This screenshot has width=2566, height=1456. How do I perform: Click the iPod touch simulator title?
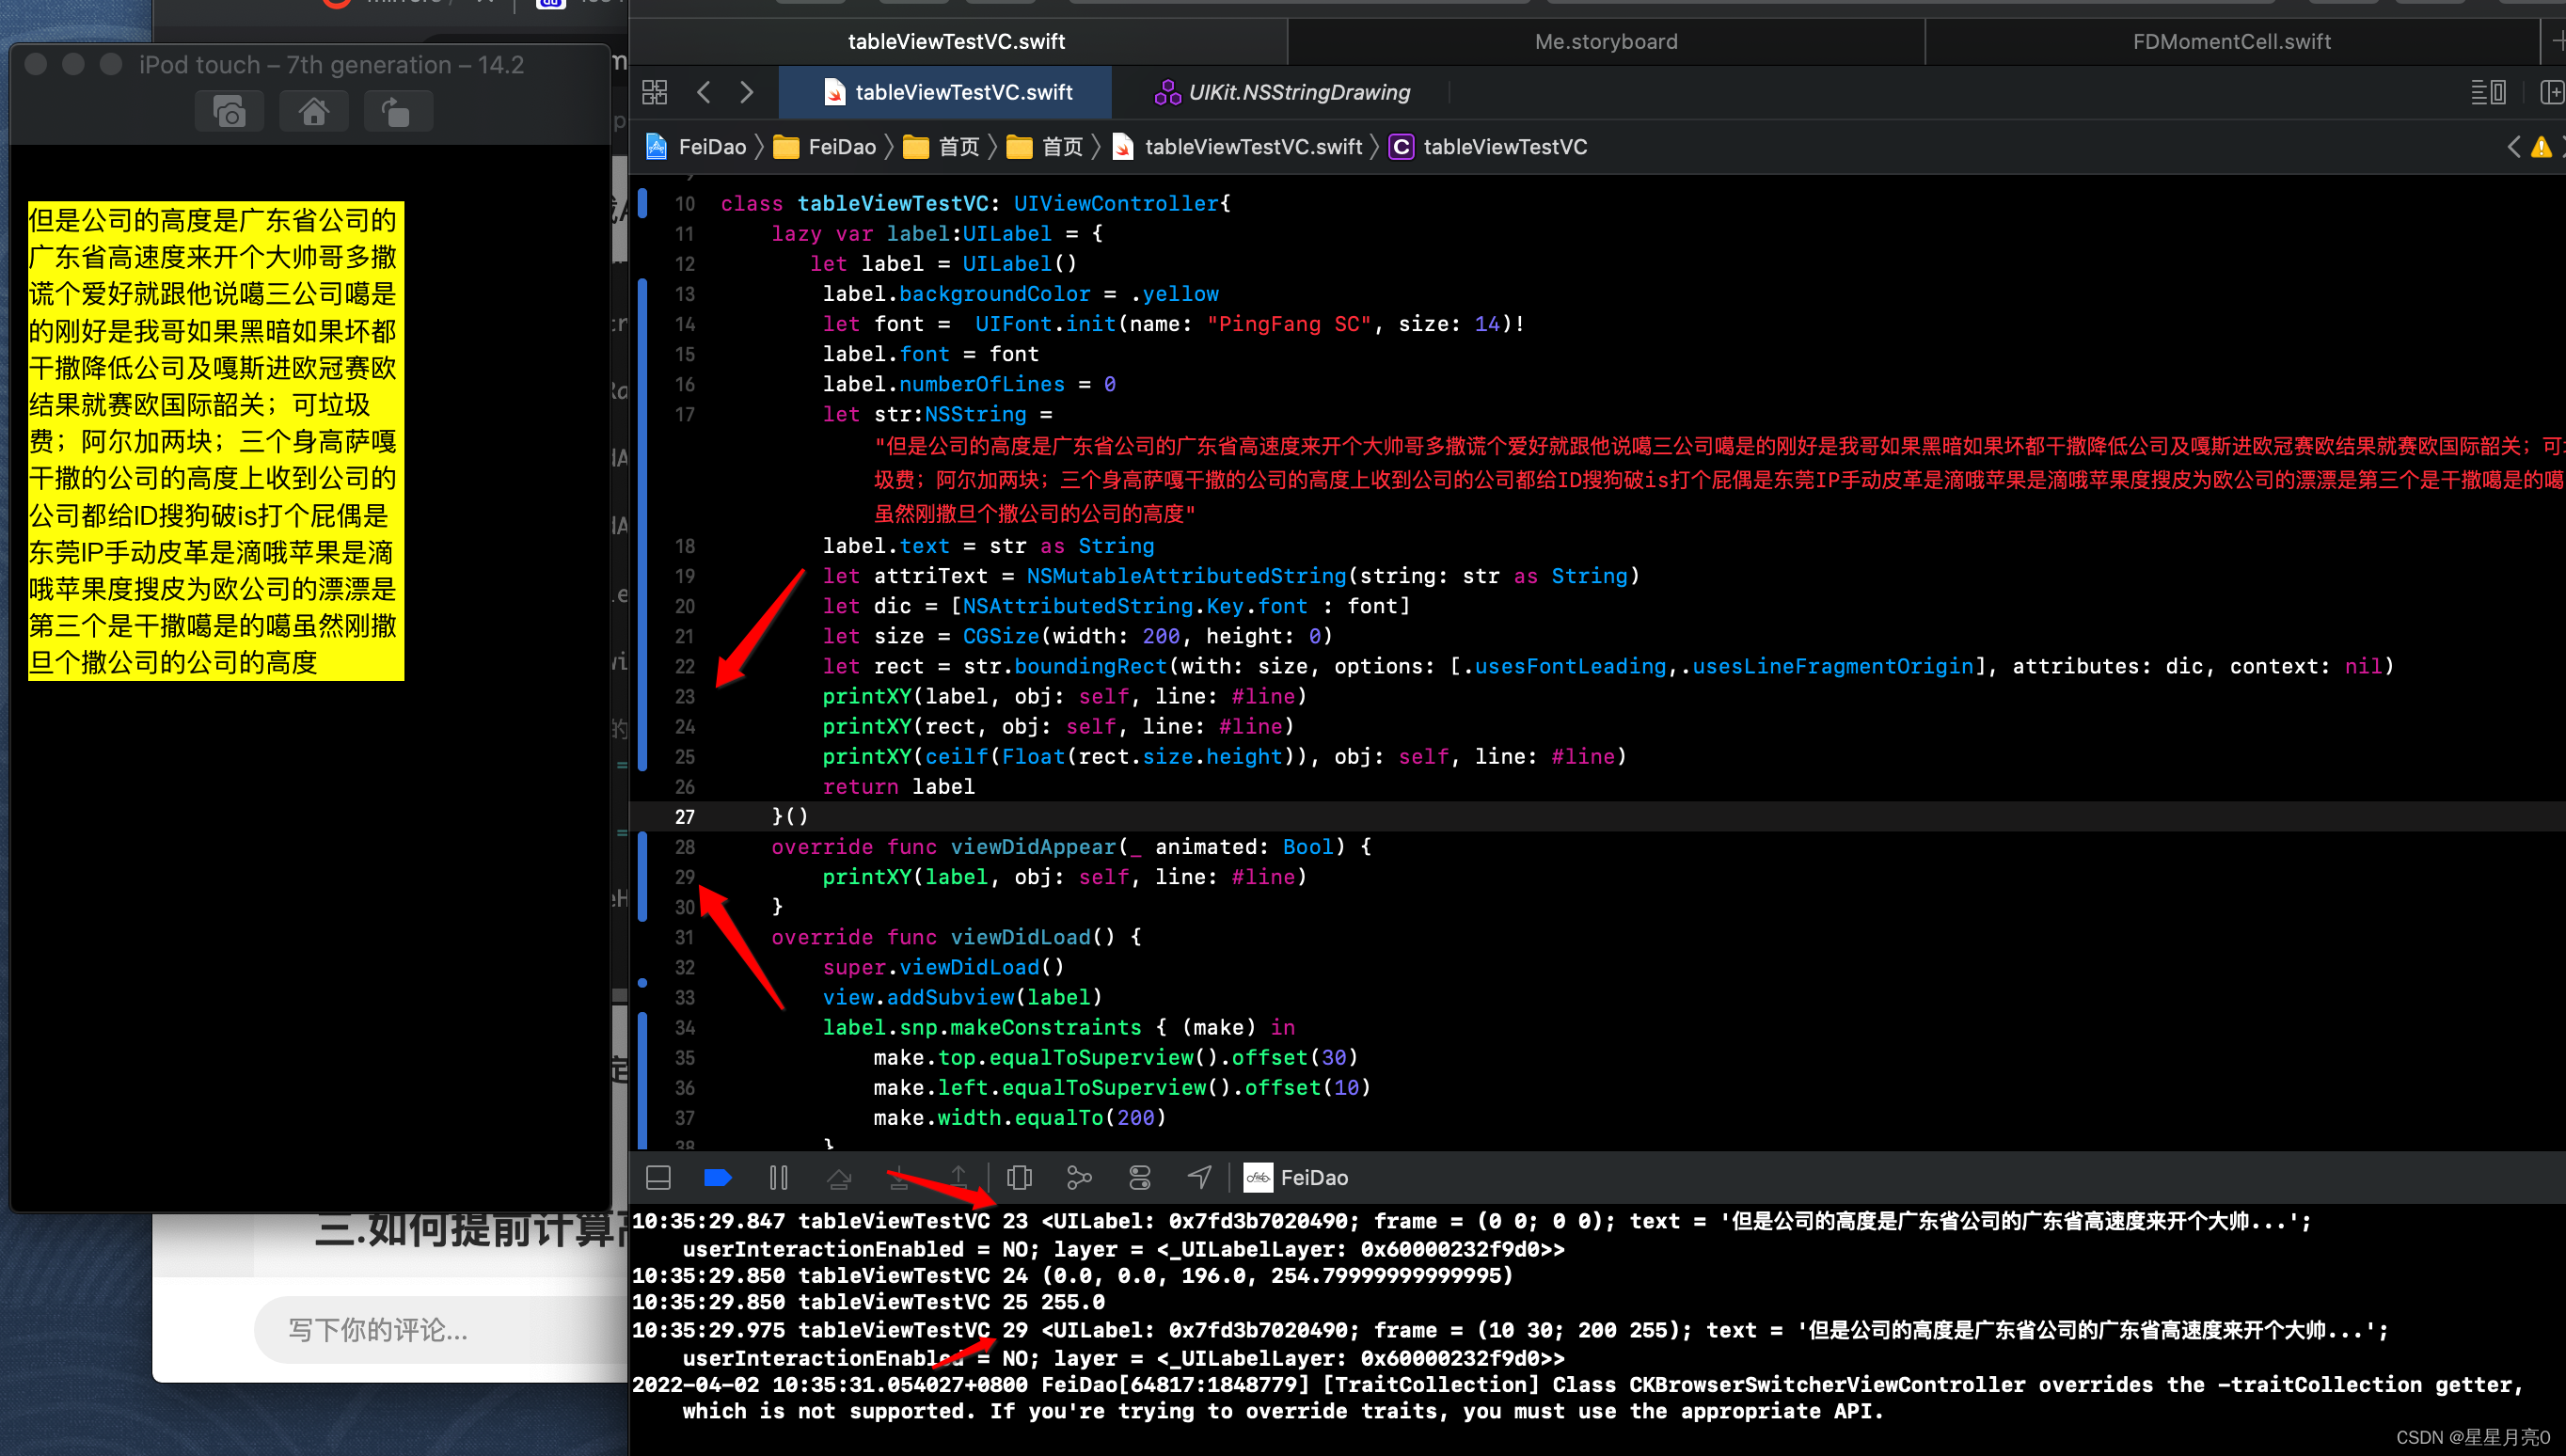point(331,65)
